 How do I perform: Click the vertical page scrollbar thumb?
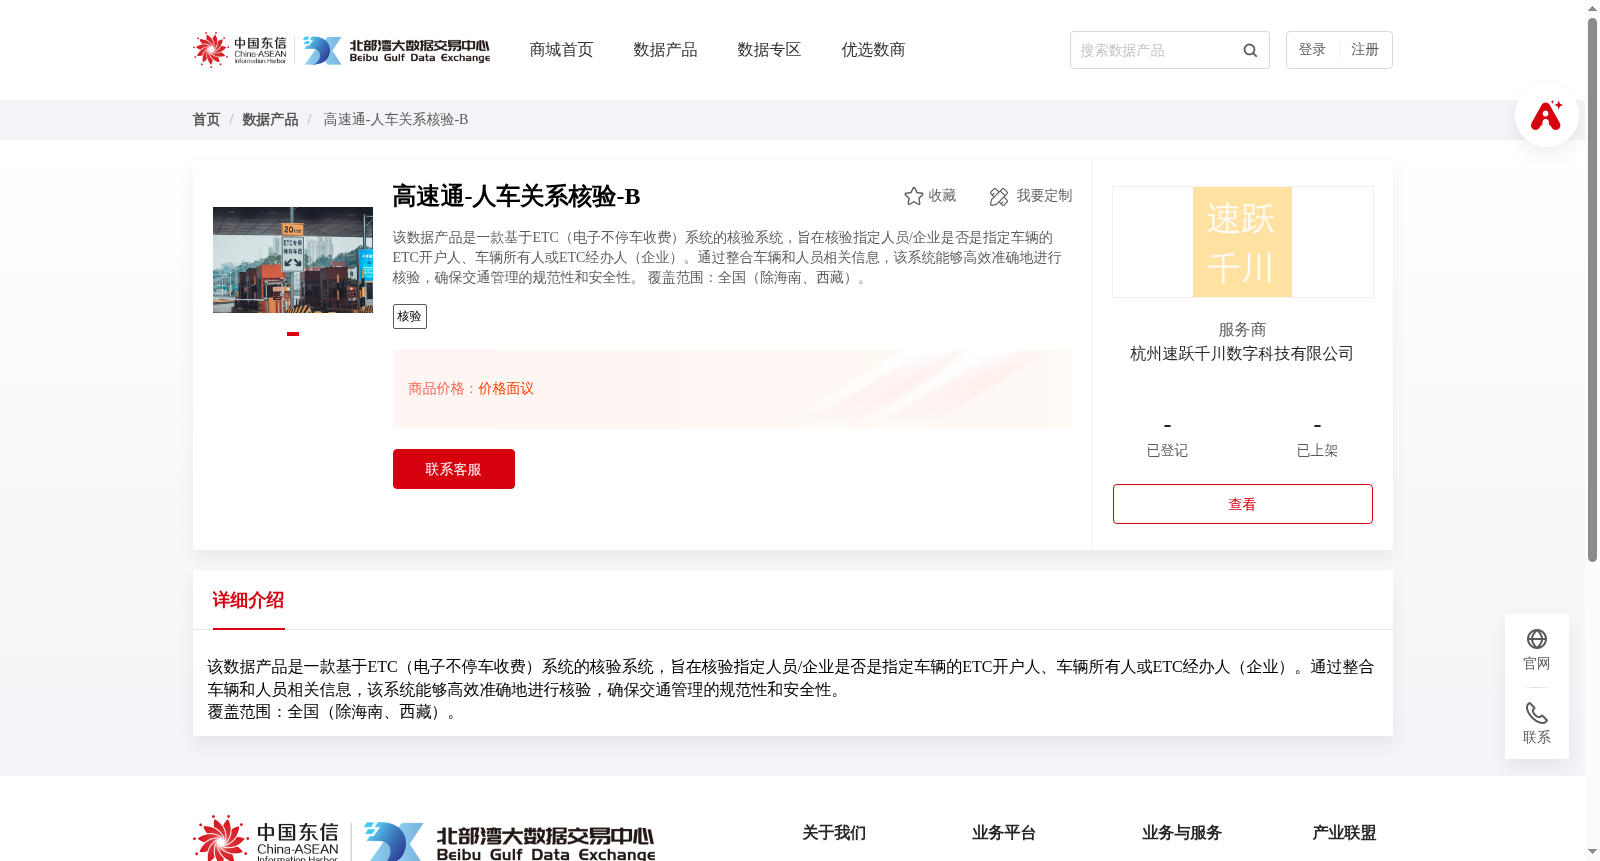[1592, 290]
